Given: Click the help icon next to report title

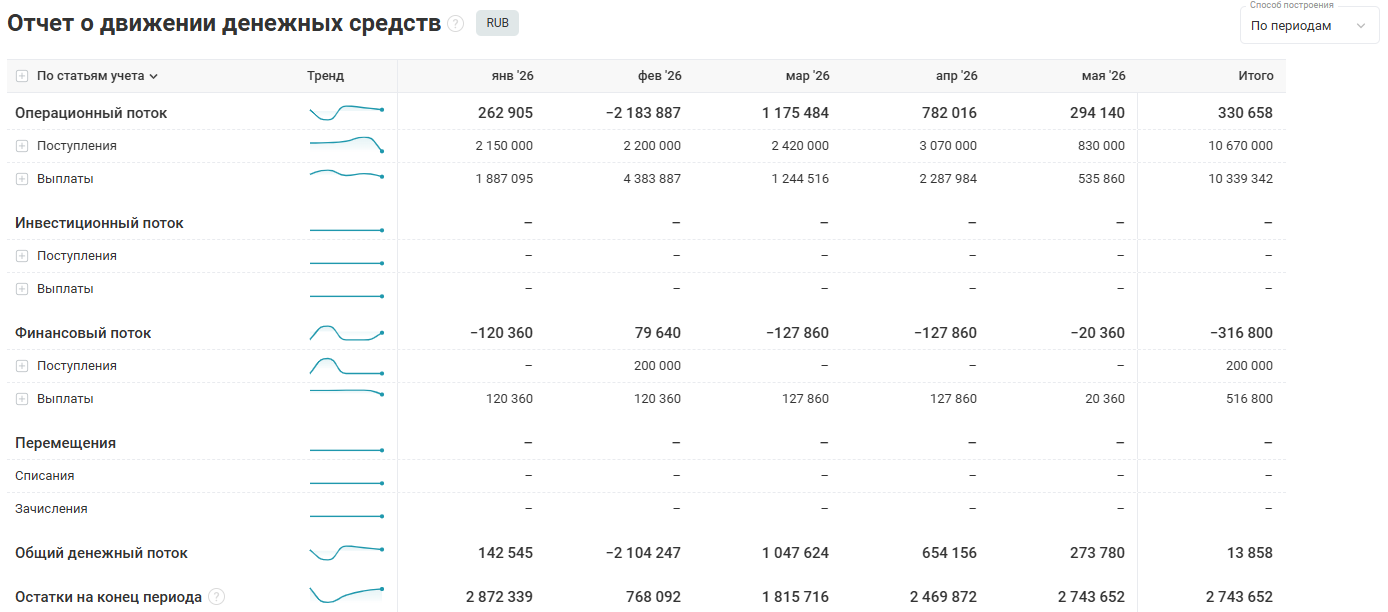Looking at the screenshot, I should [x=456, y=24].
